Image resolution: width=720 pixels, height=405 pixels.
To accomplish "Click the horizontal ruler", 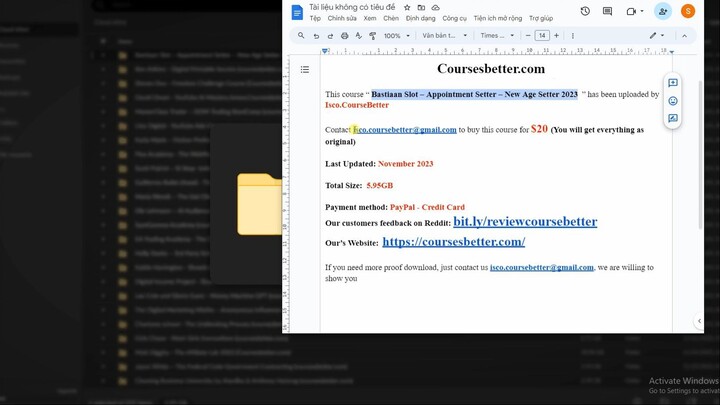I will [498, 51].
